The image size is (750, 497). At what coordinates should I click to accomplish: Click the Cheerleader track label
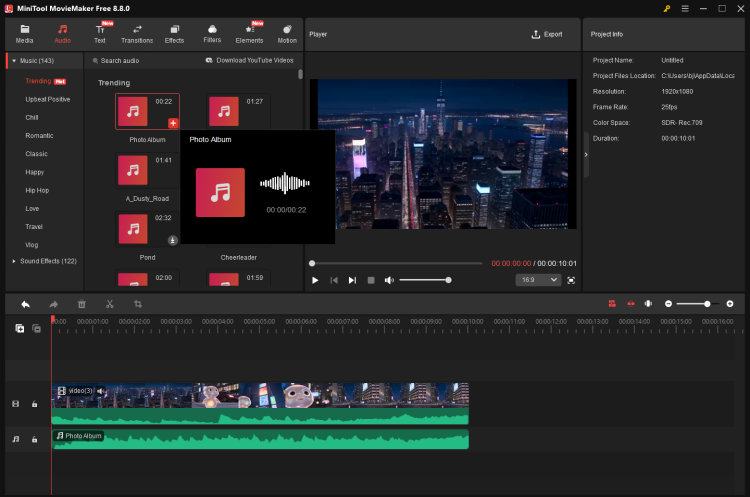coord(239,257)
